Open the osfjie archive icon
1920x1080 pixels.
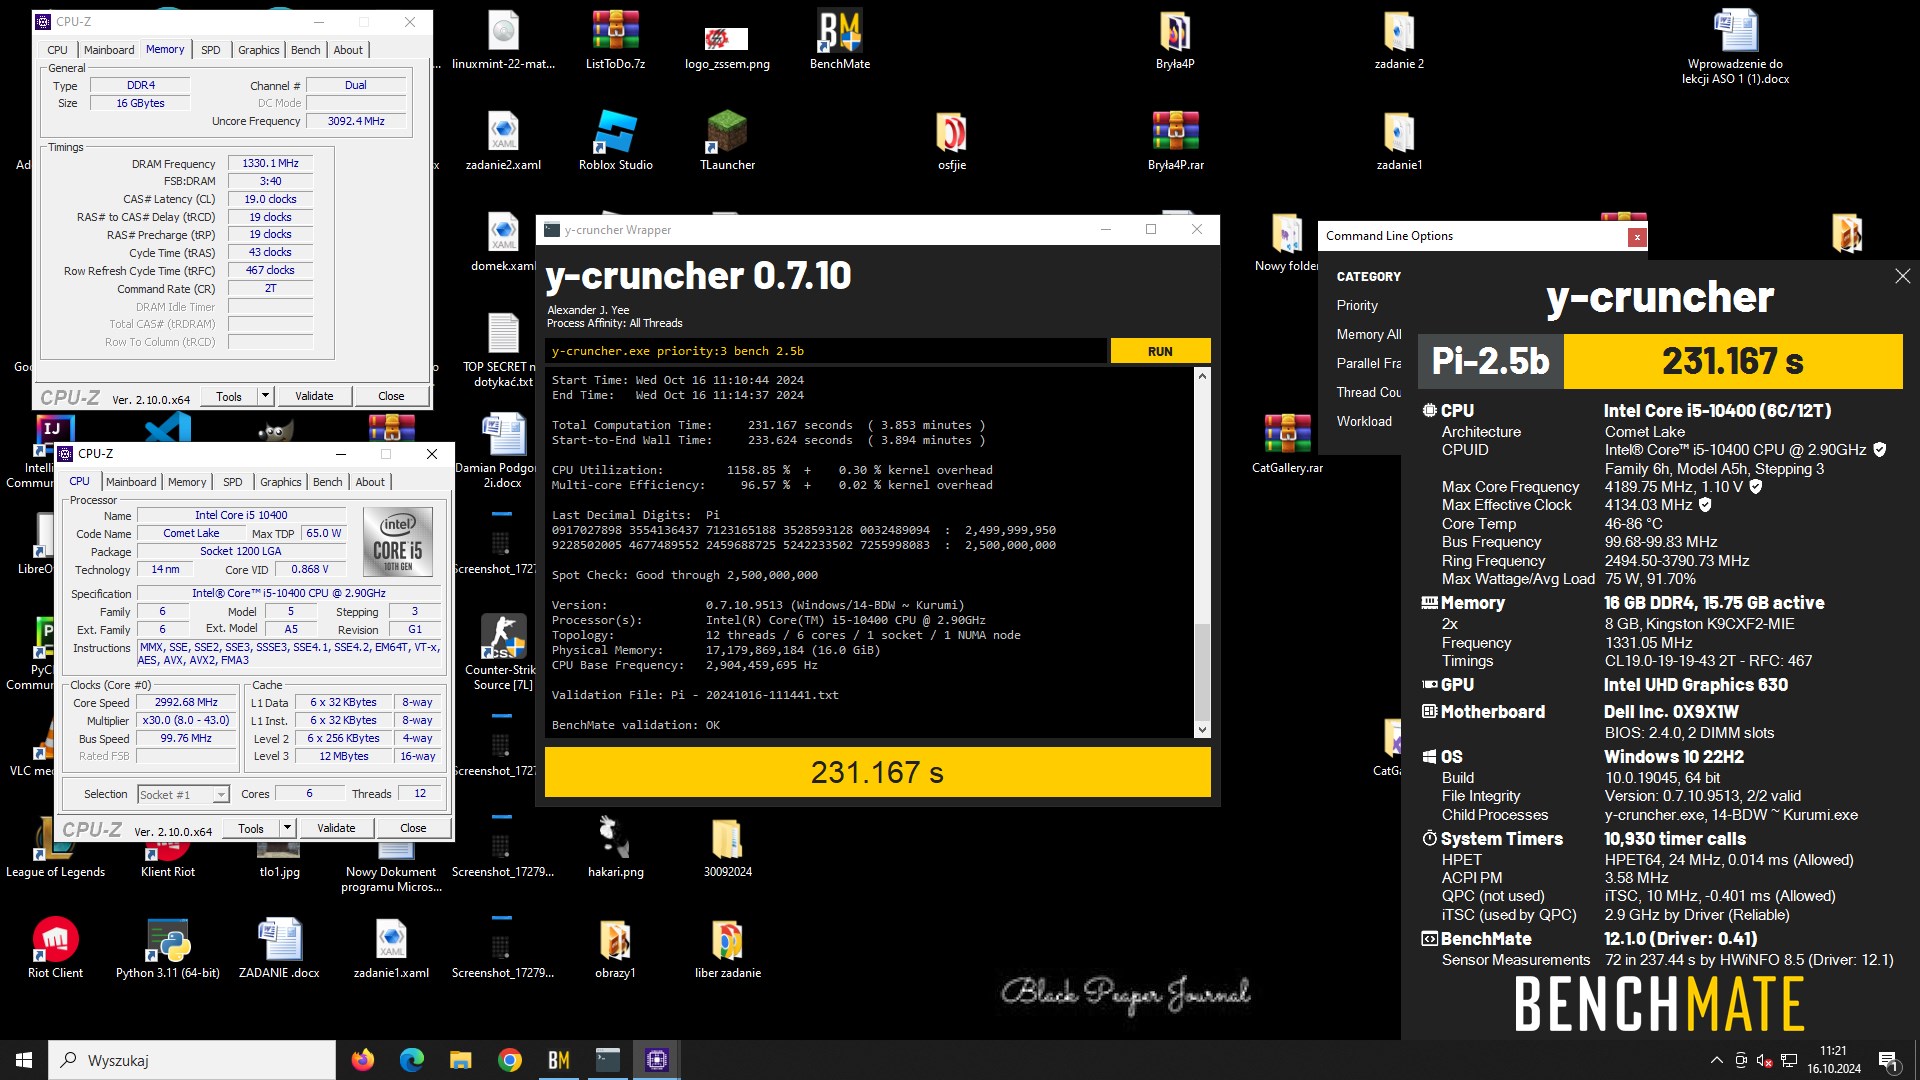click(951, 141)
